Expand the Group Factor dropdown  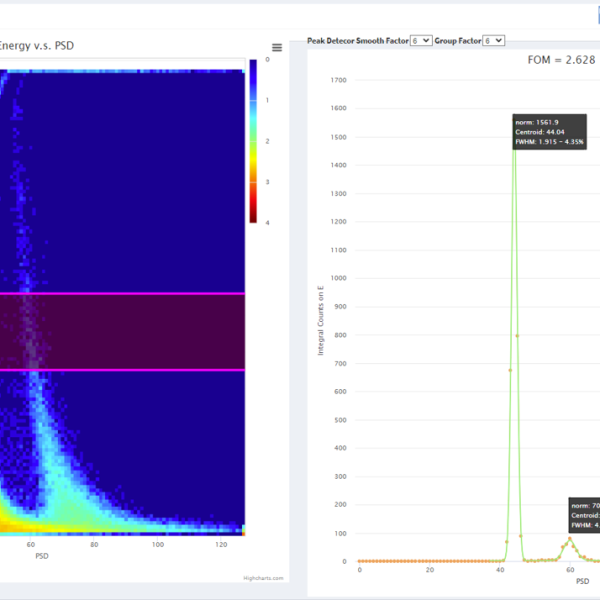click(494, 40)
